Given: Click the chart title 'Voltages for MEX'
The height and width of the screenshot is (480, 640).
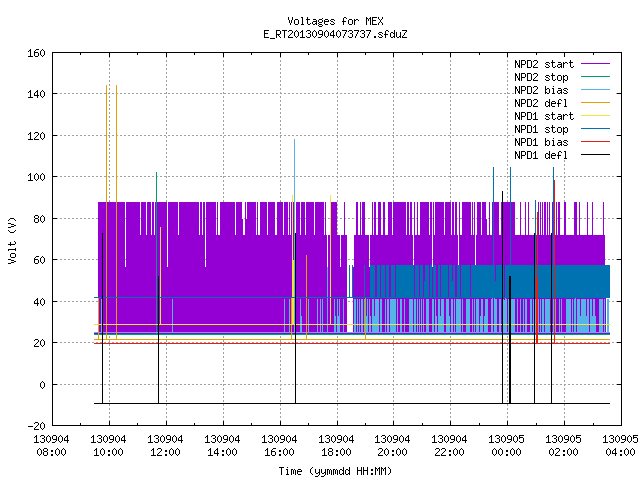Looking at the screenshot, I should click(x=335, y=21).
